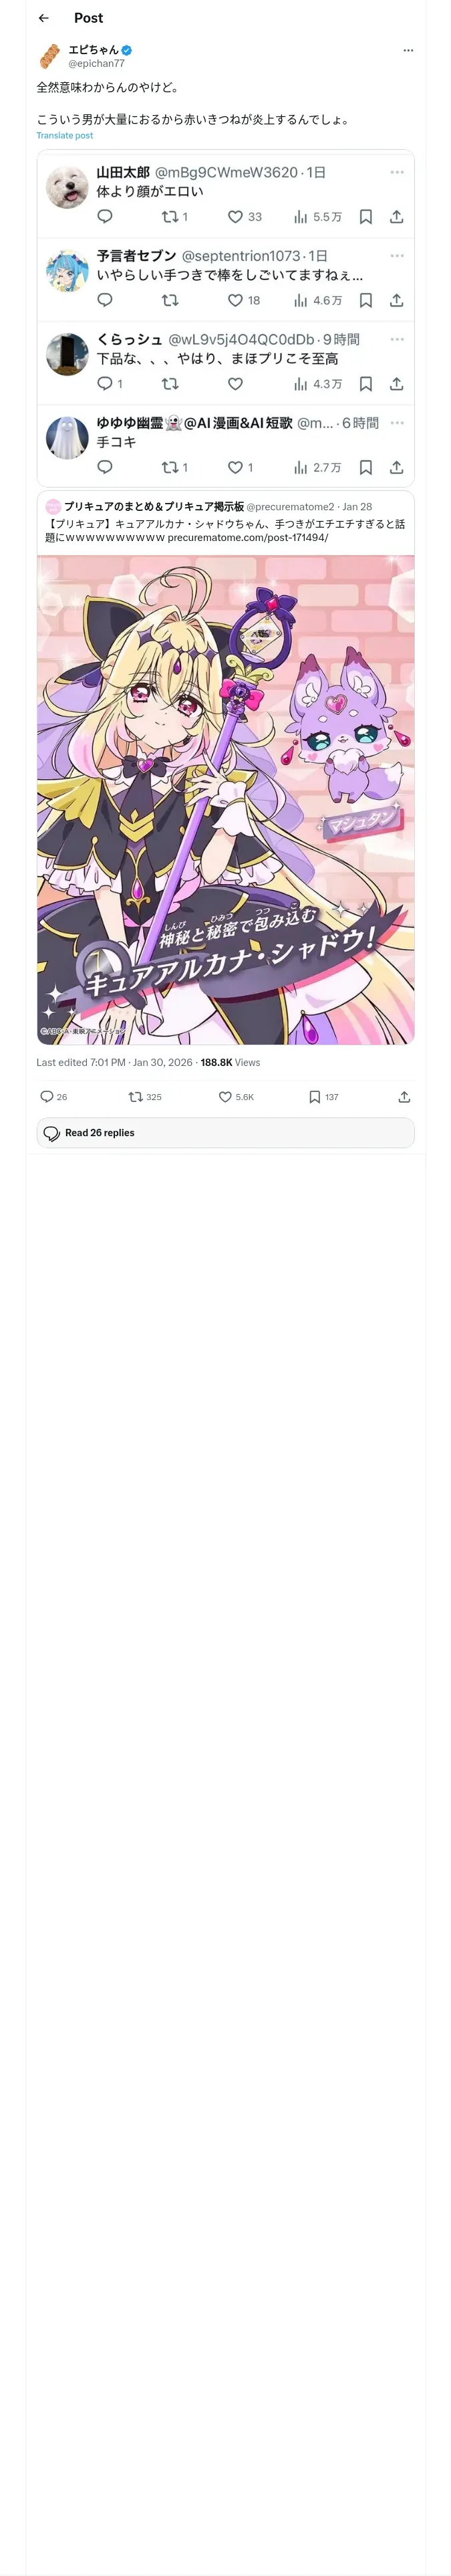Screen dimensions: 451x2576
Task: Reply to the post with 26 comments
Action: point(54,1097)
